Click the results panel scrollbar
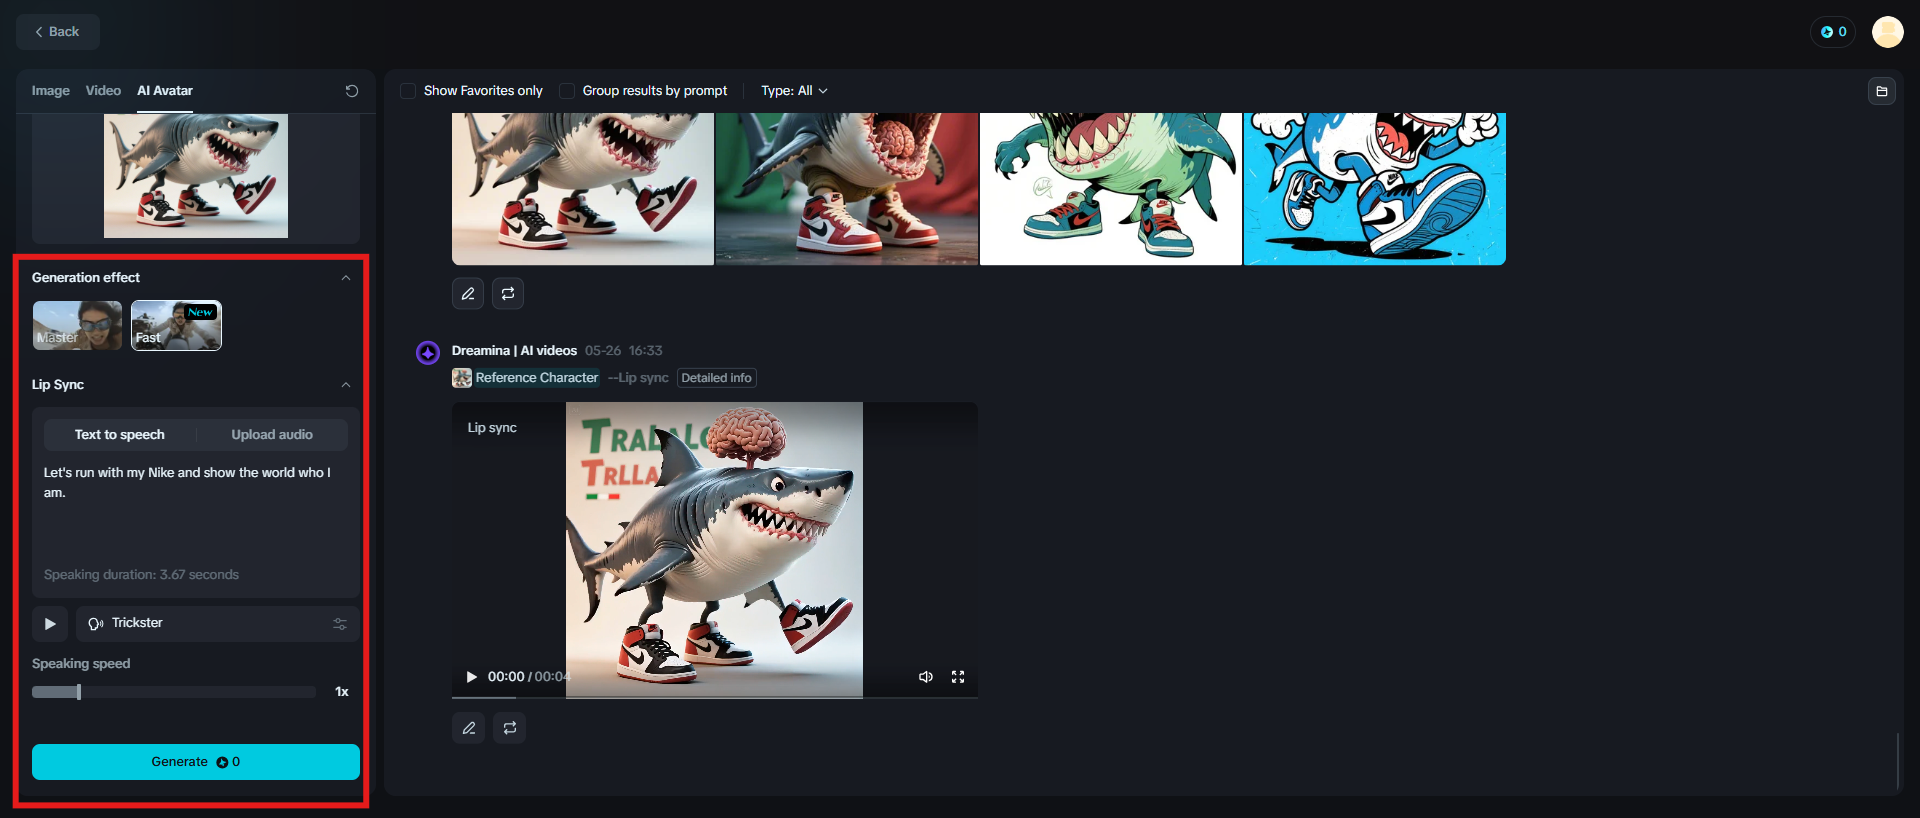Image resolution: width=1920 pixels, height=818 pixels. (1897, 761)
